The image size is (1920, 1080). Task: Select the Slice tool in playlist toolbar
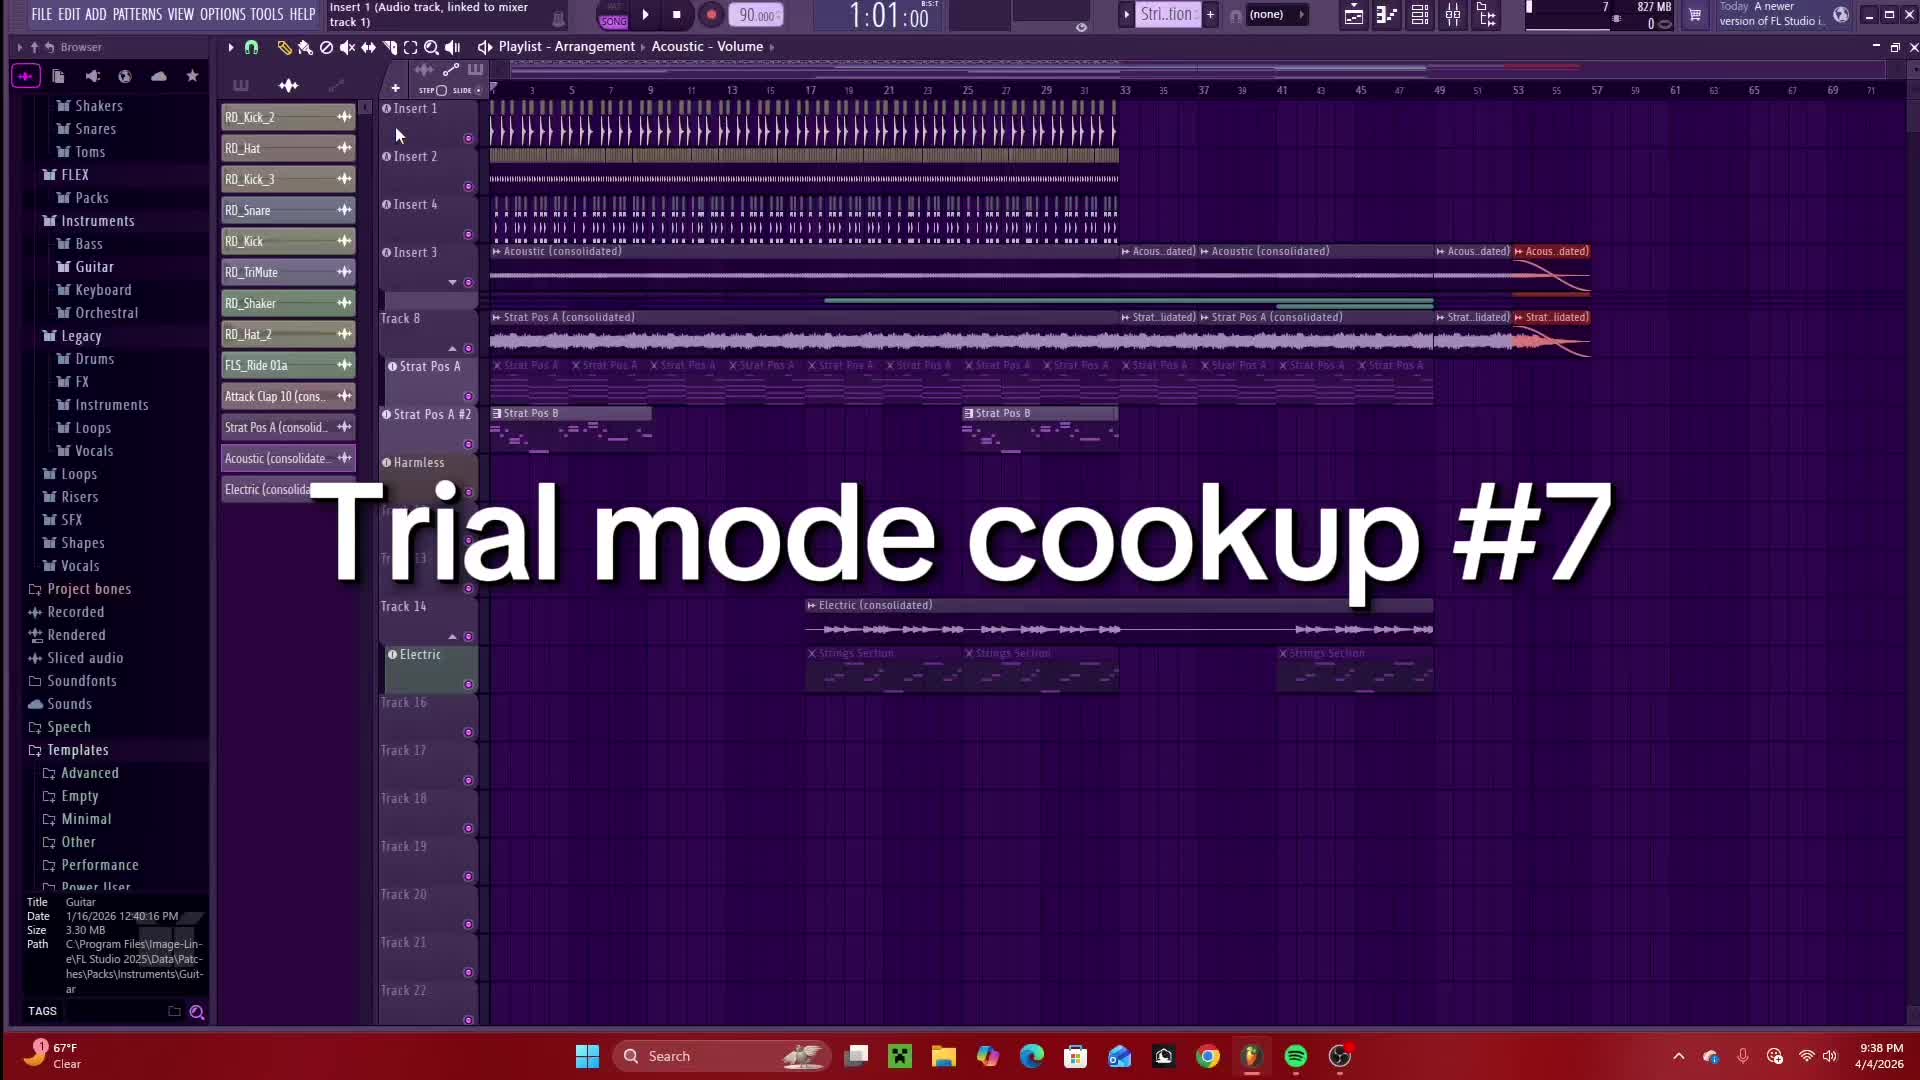click(x=389, y=47)
